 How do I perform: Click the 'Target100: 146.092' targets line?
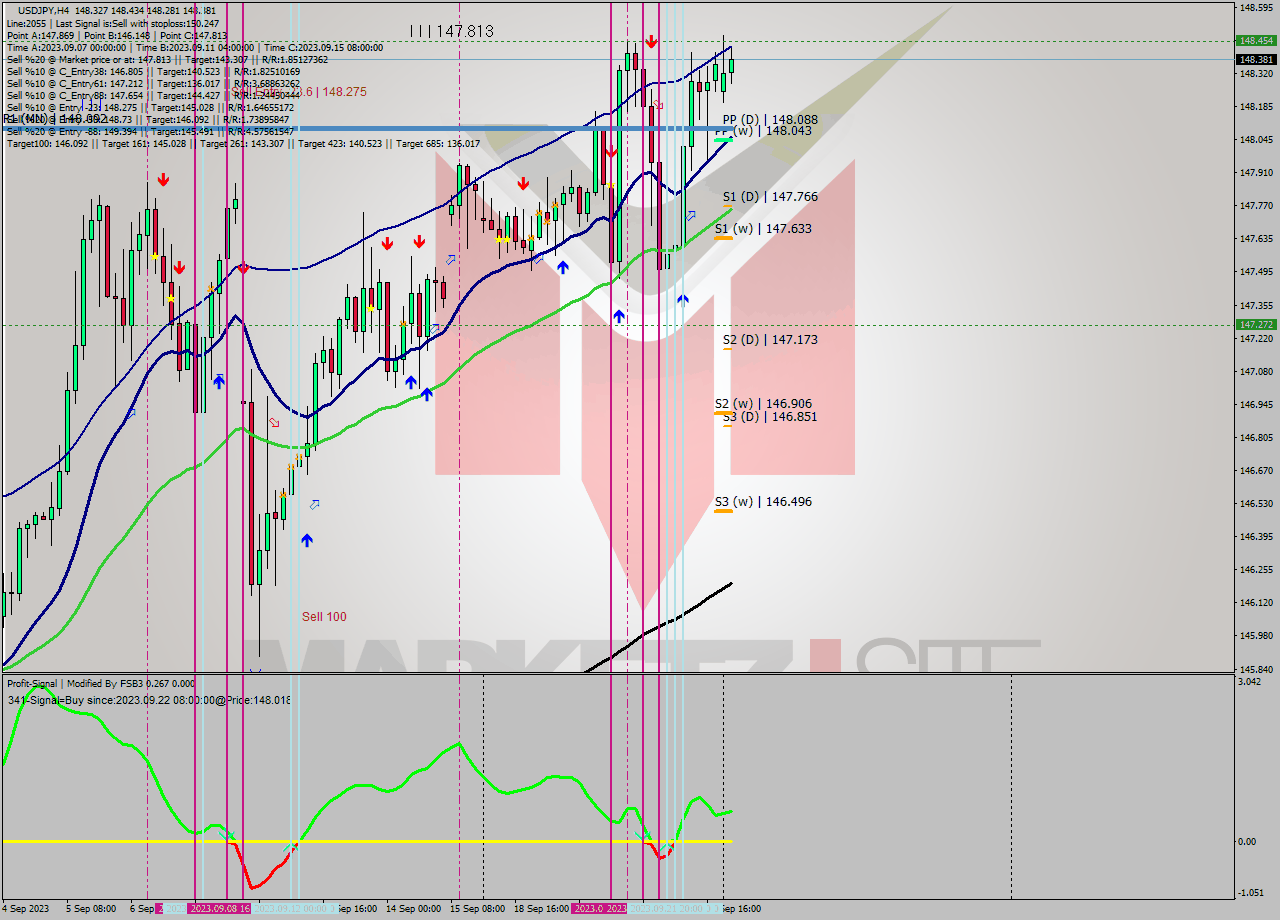click(243, 143)
